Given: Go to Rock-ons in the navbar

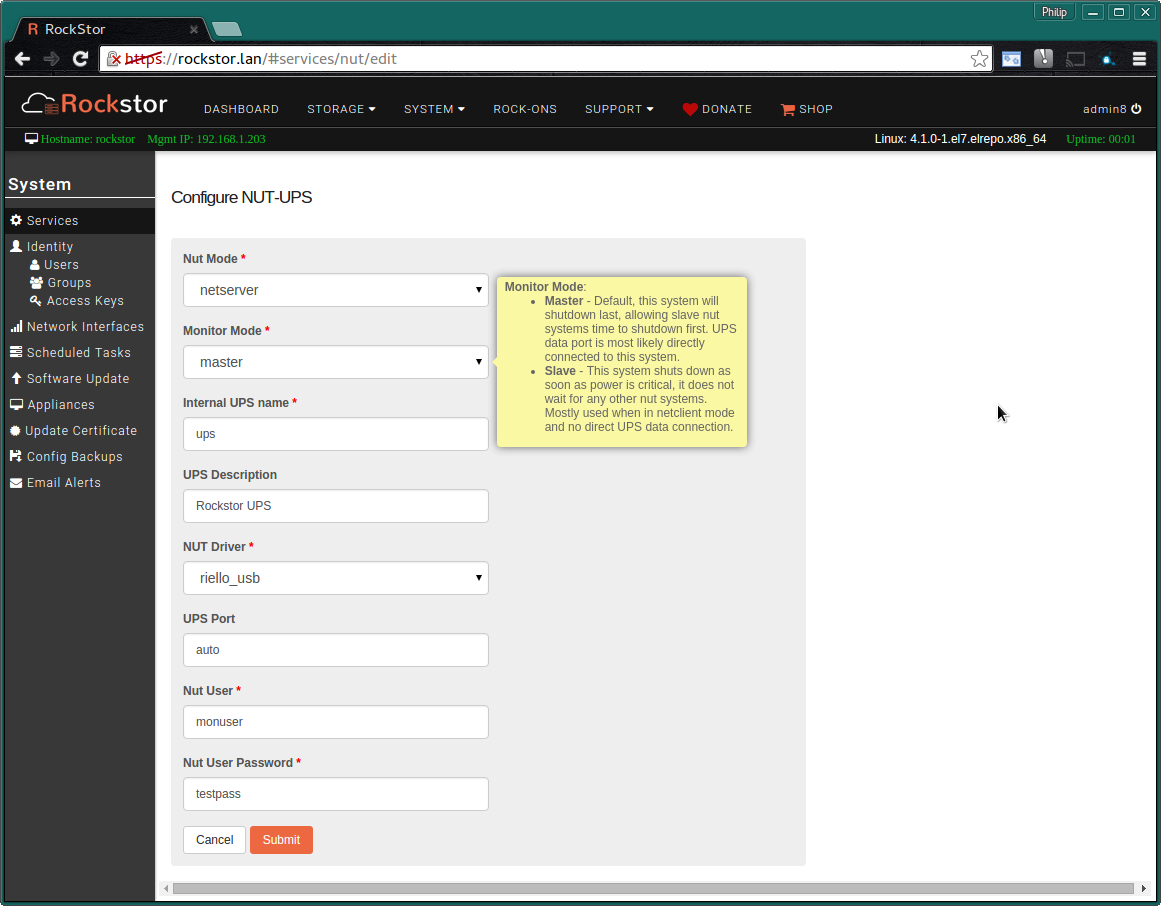Looking at the screenshot, I should click(x=525, y=109).
